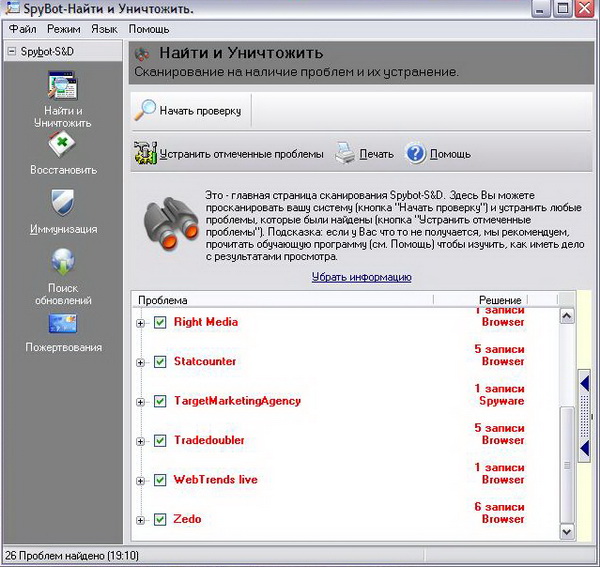The height and width of the screenshot is (567, 600).
Task: Expand the Tradedoubler tree entry
Action: point(140,442)
